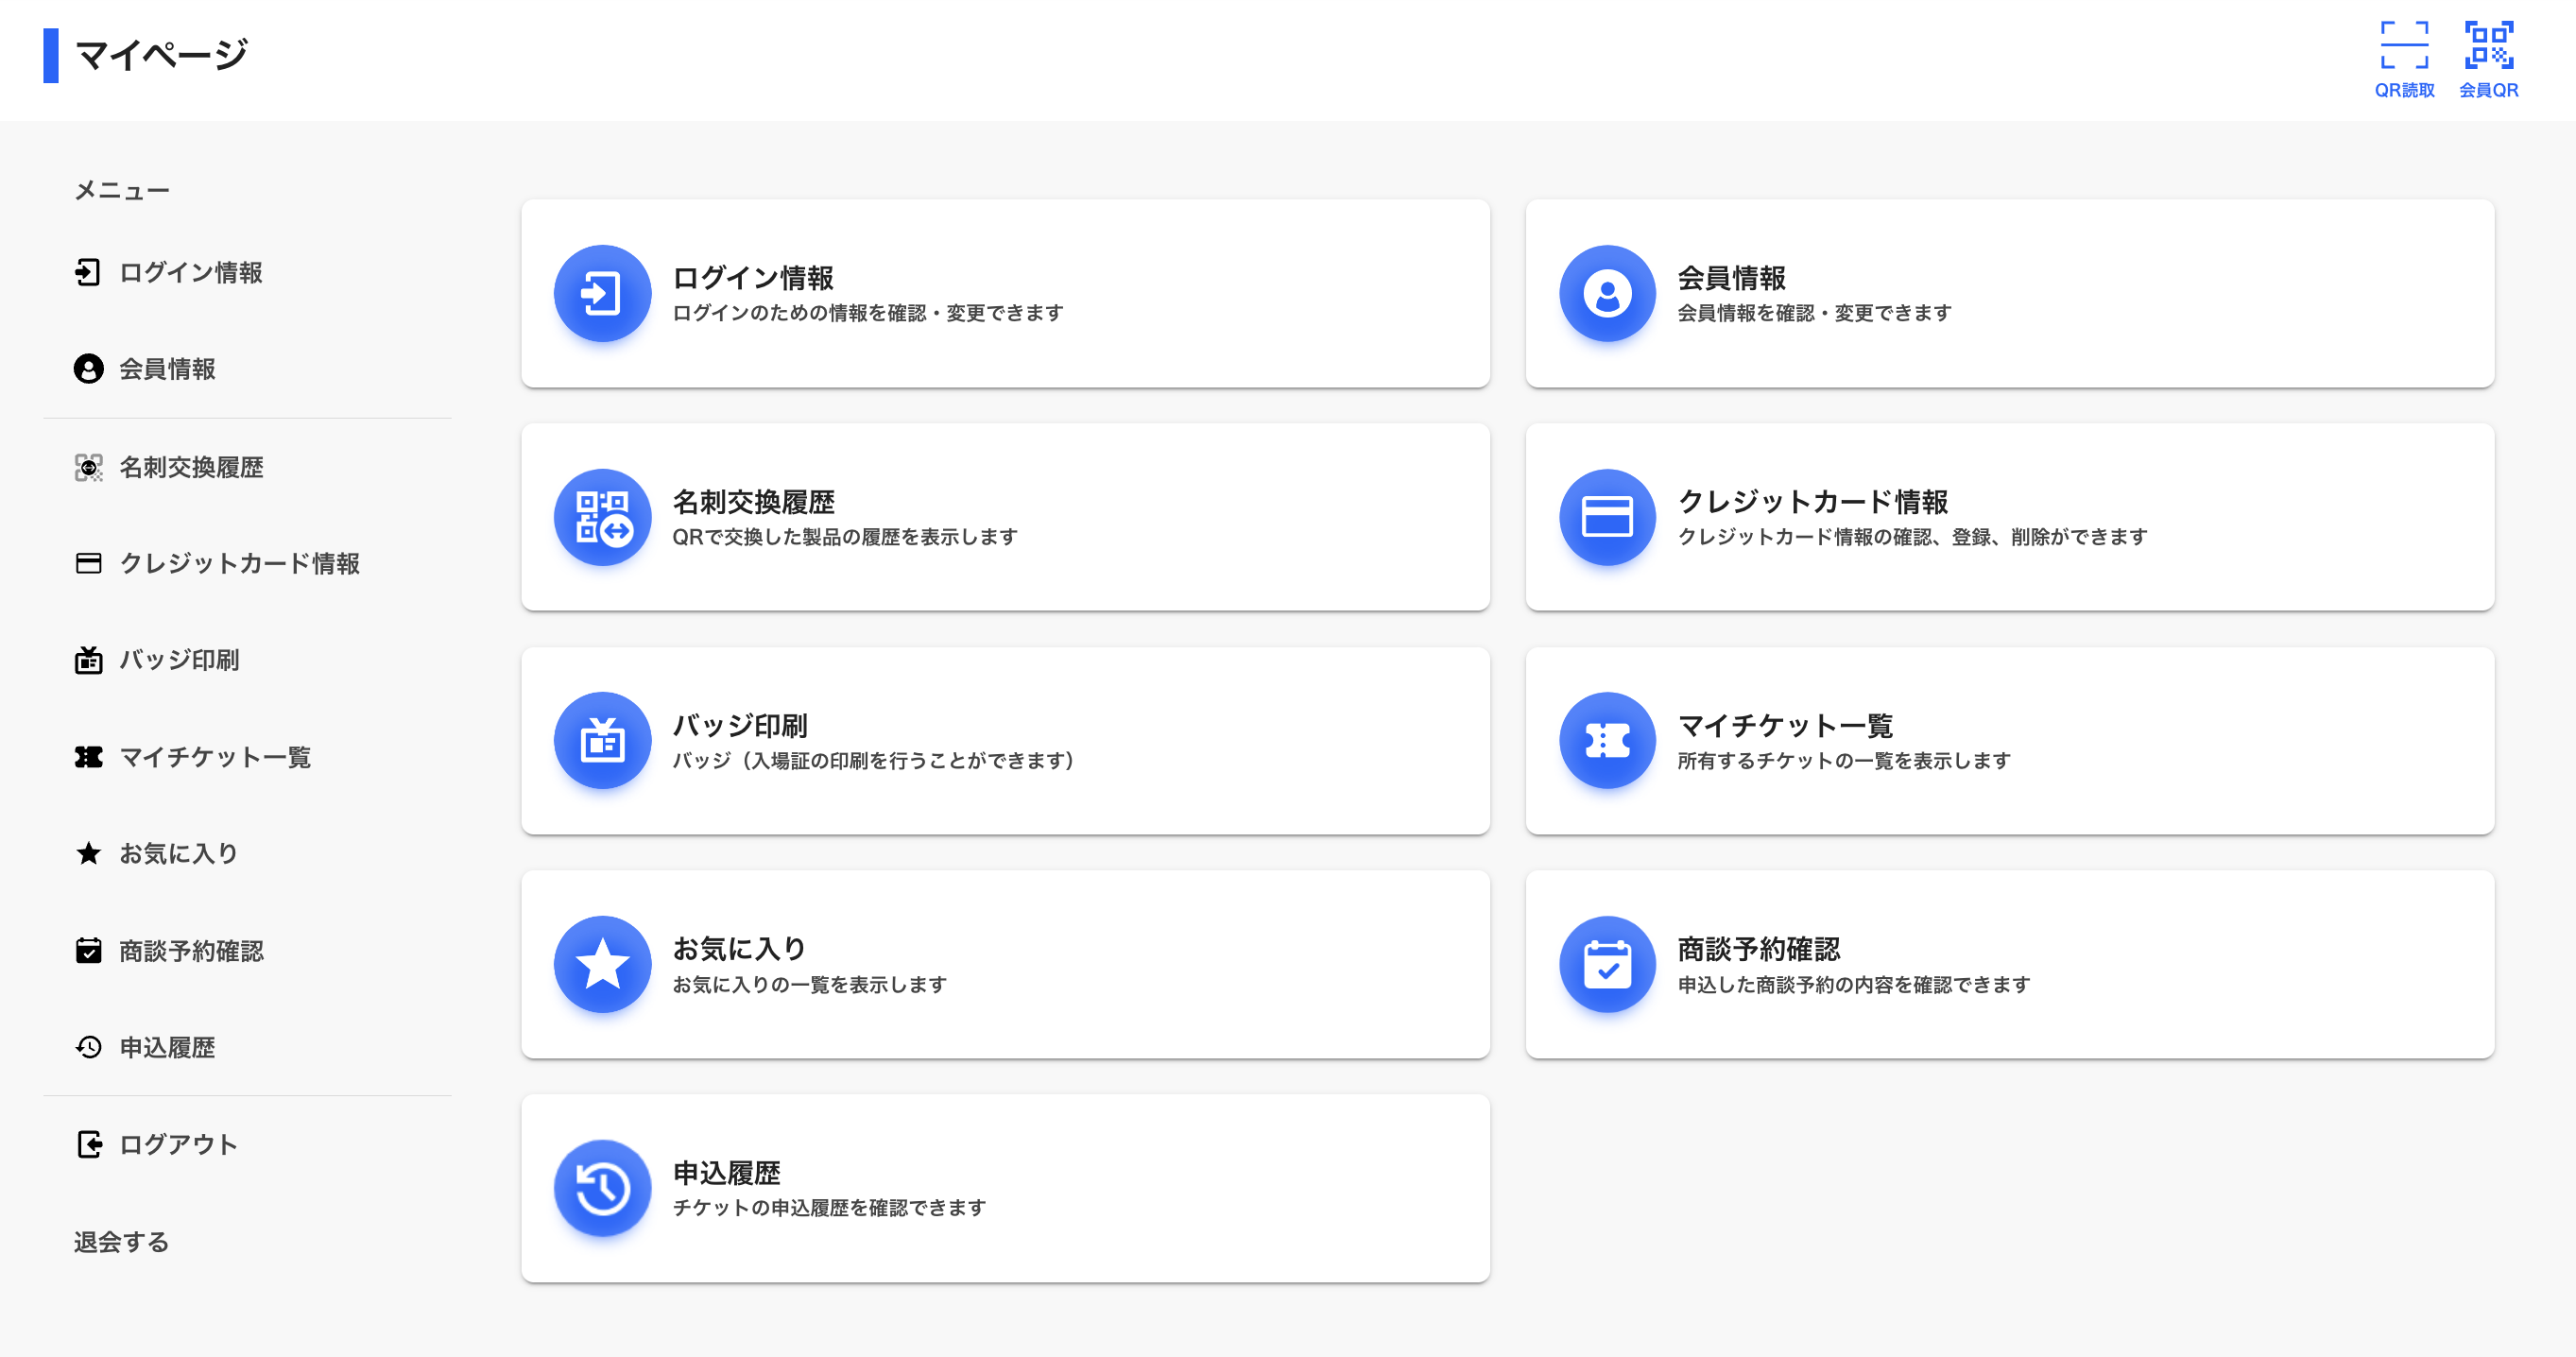
Task: Click description 申込した商談予約の内容を確認できます
Action: 1854,985
